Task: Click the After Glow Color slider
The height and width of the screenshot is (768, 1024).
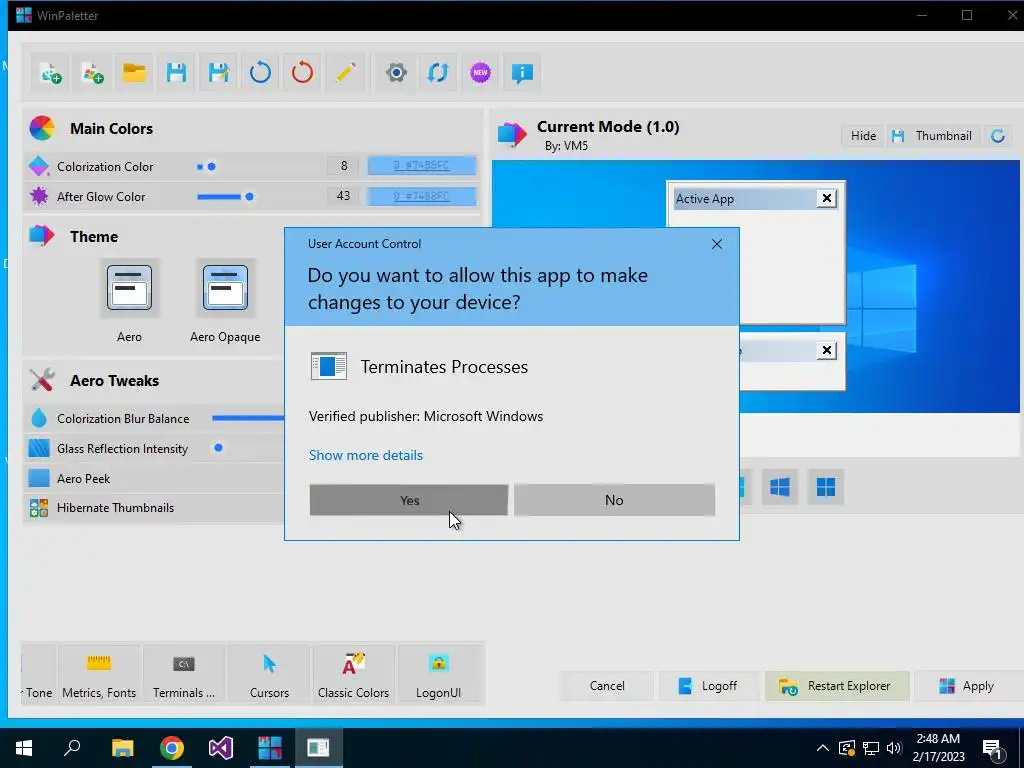Action: (258, 197)
